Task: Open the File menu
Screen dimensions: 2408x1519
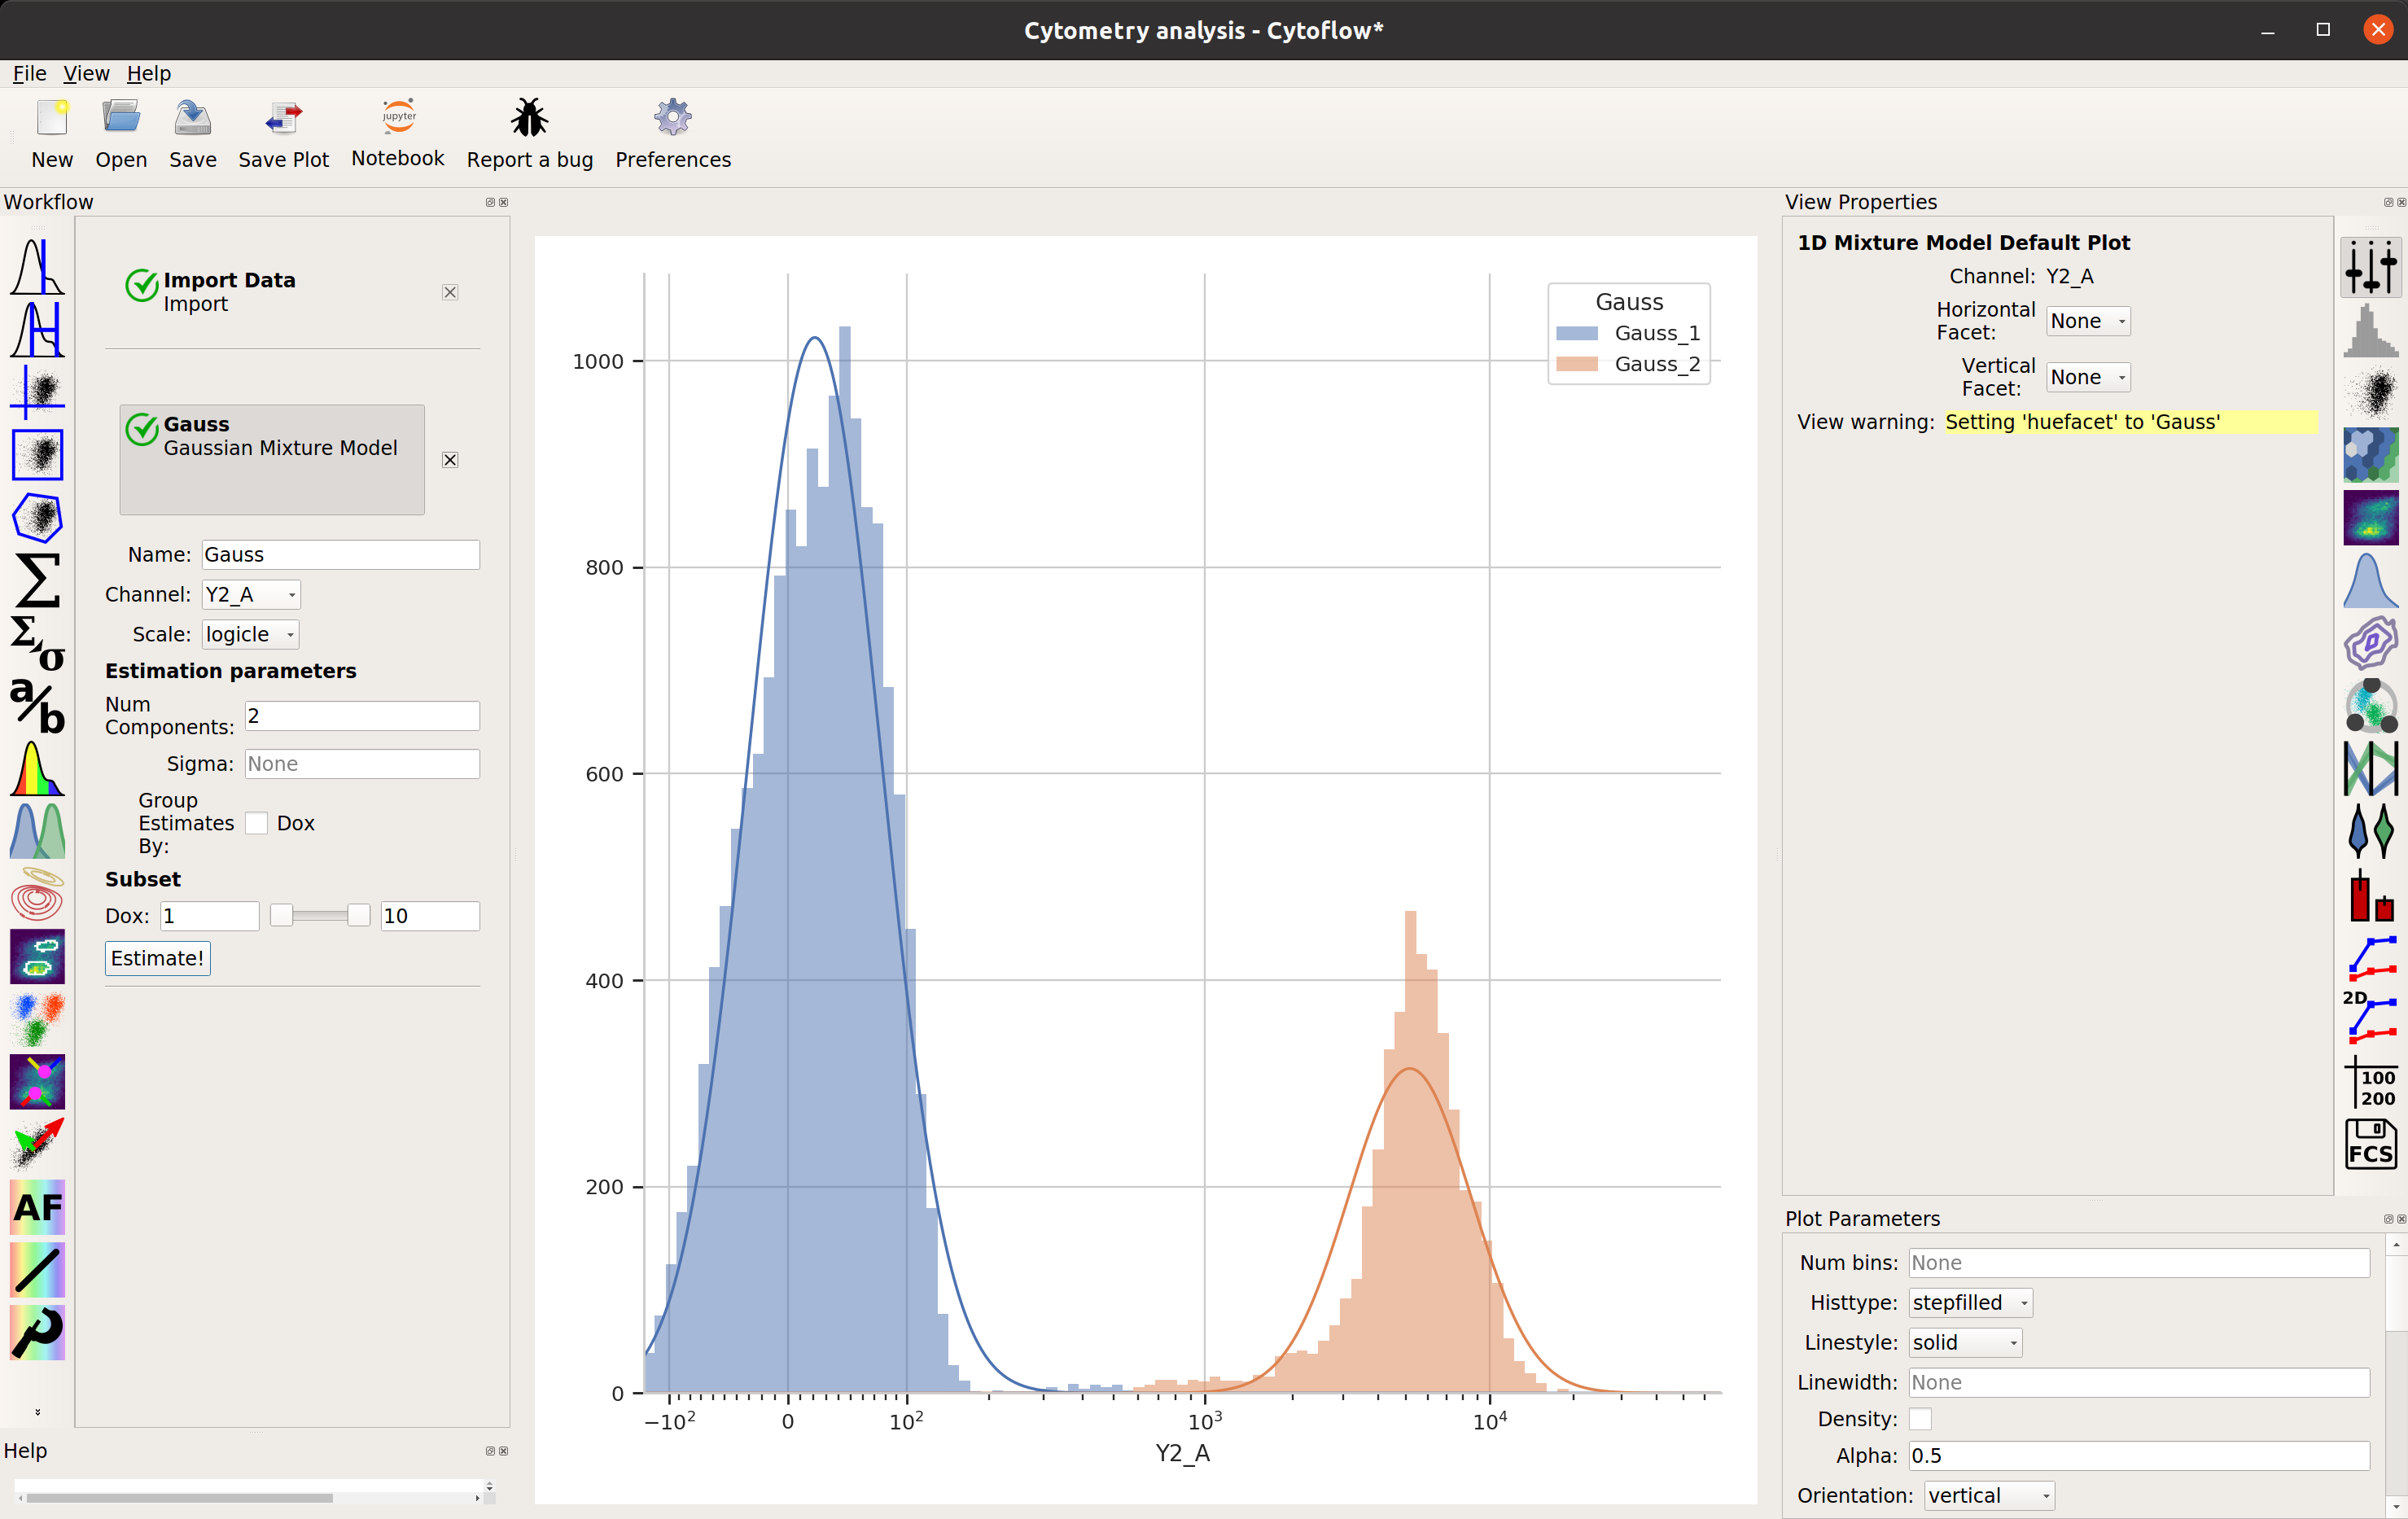Action: tap(29, 73)
